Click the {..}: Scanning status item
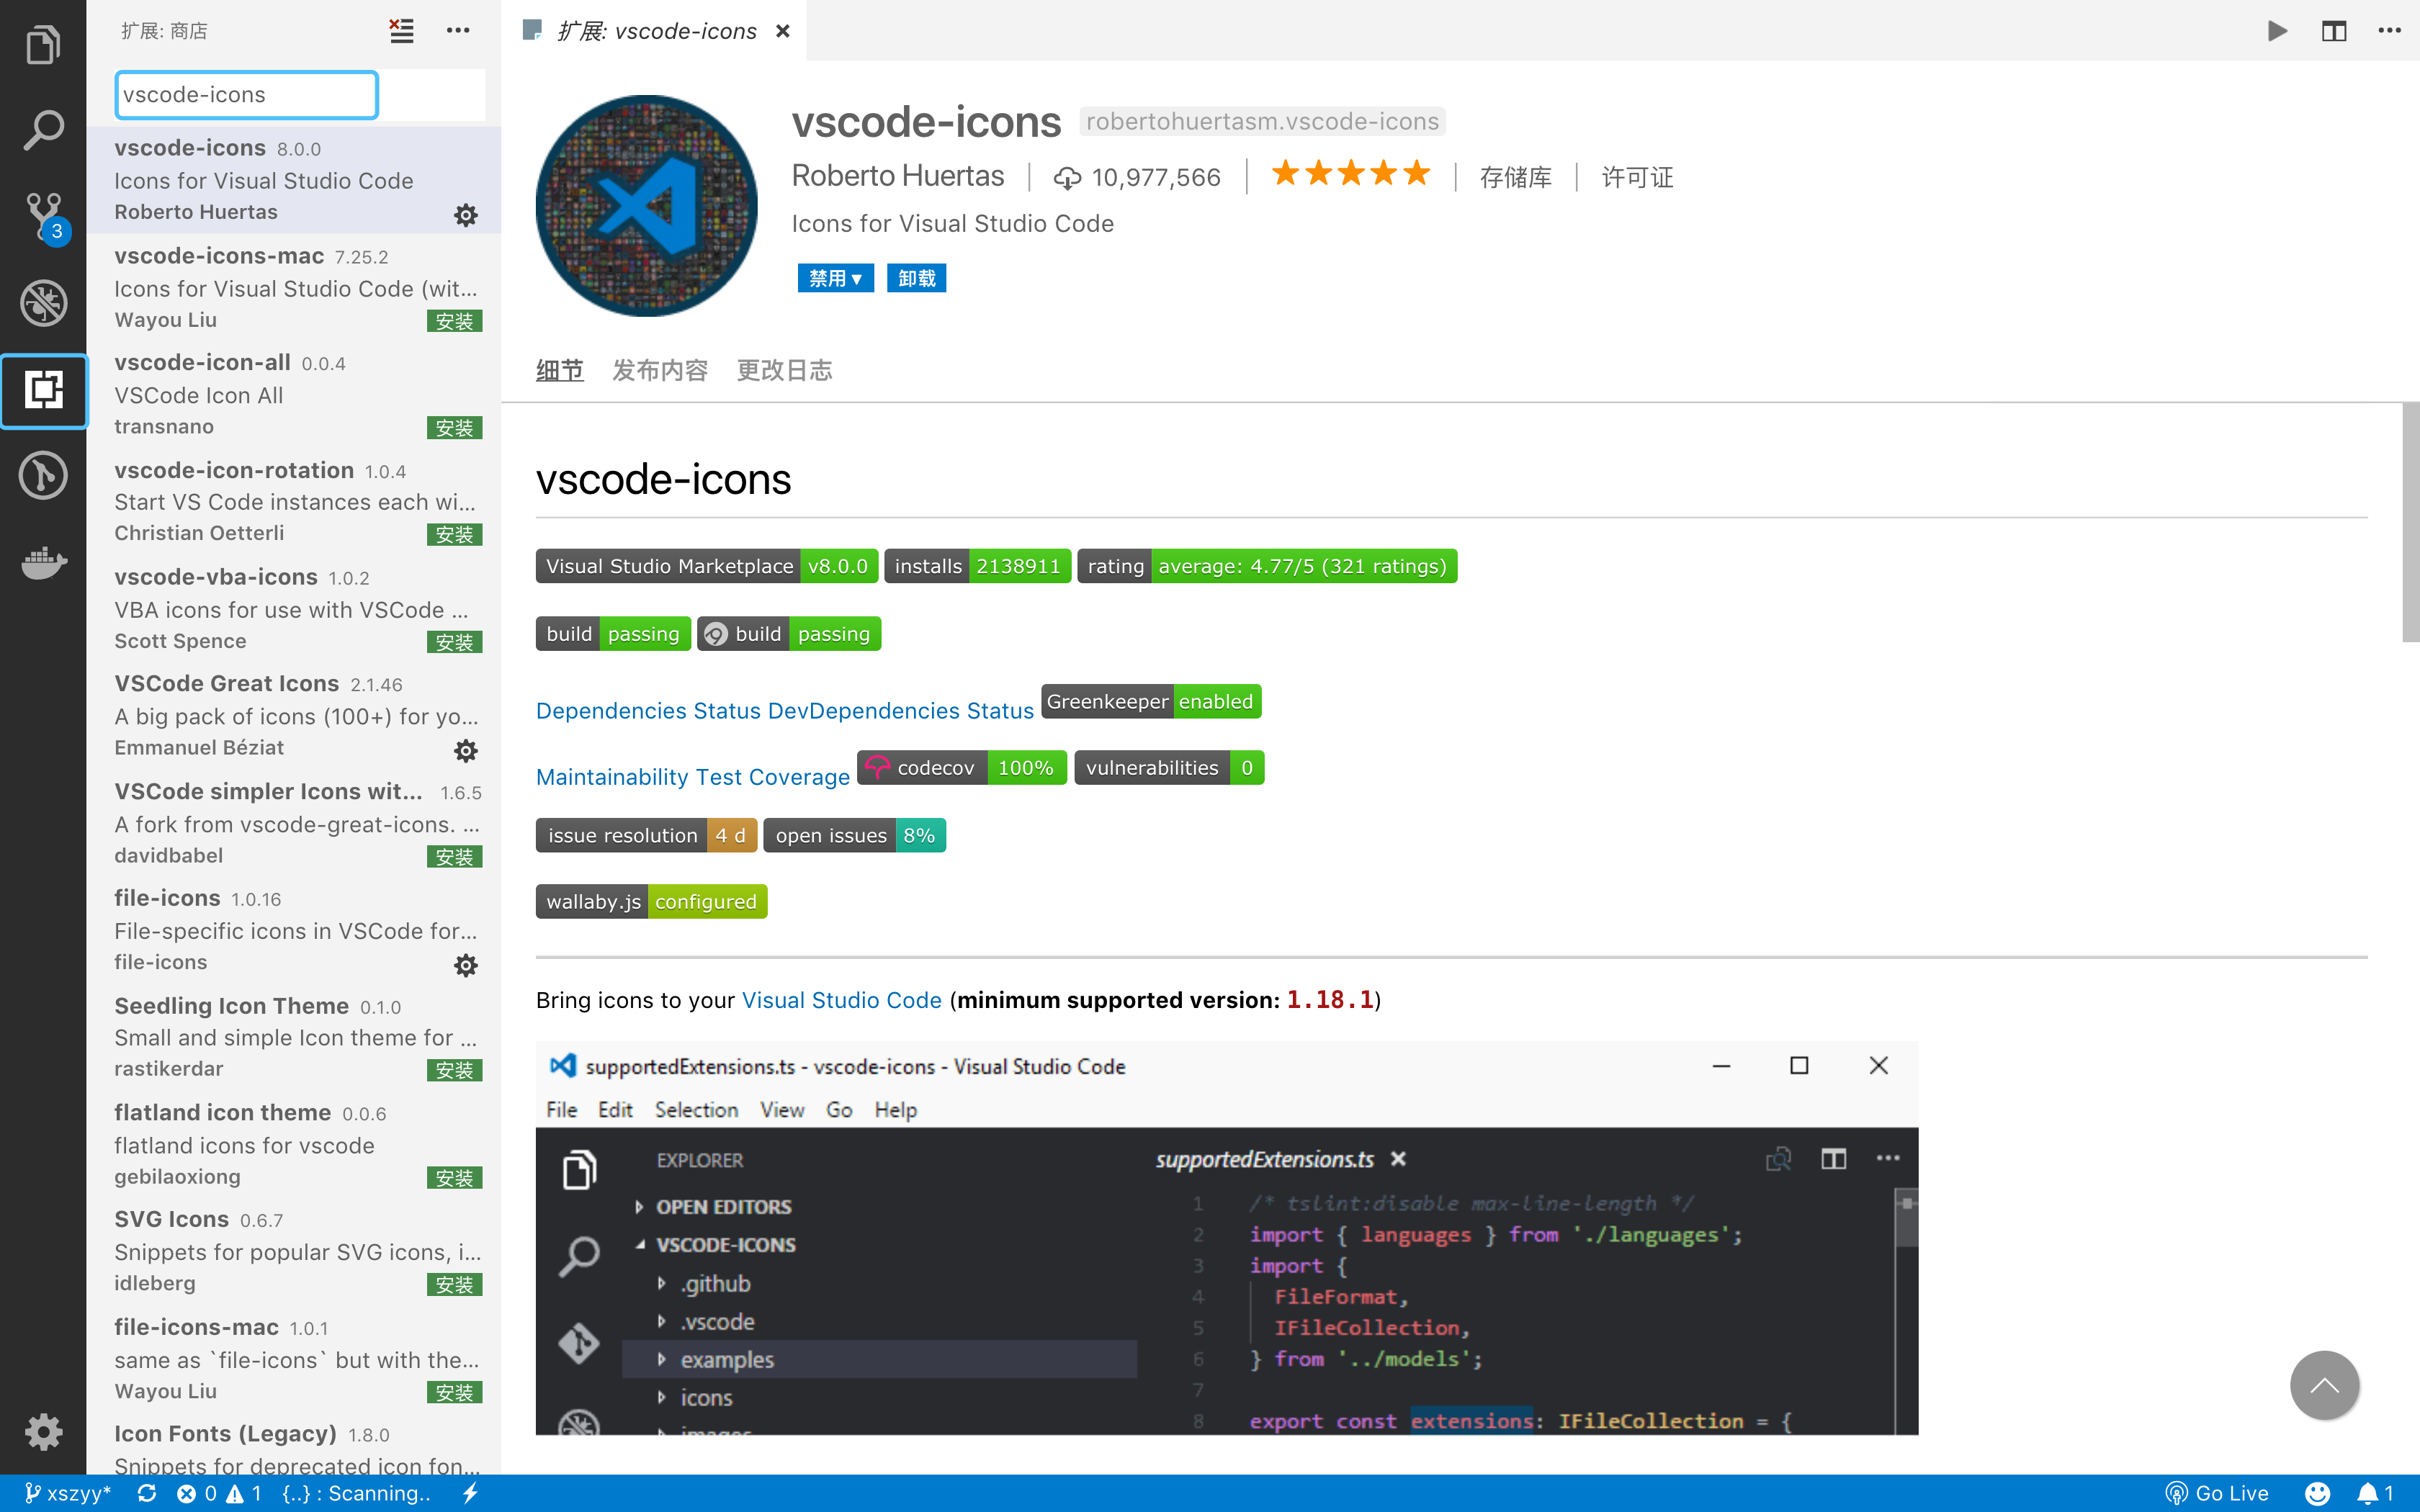Image resolution: width=2420 pixels, height=1512 pixels. tap(357, 1493)
